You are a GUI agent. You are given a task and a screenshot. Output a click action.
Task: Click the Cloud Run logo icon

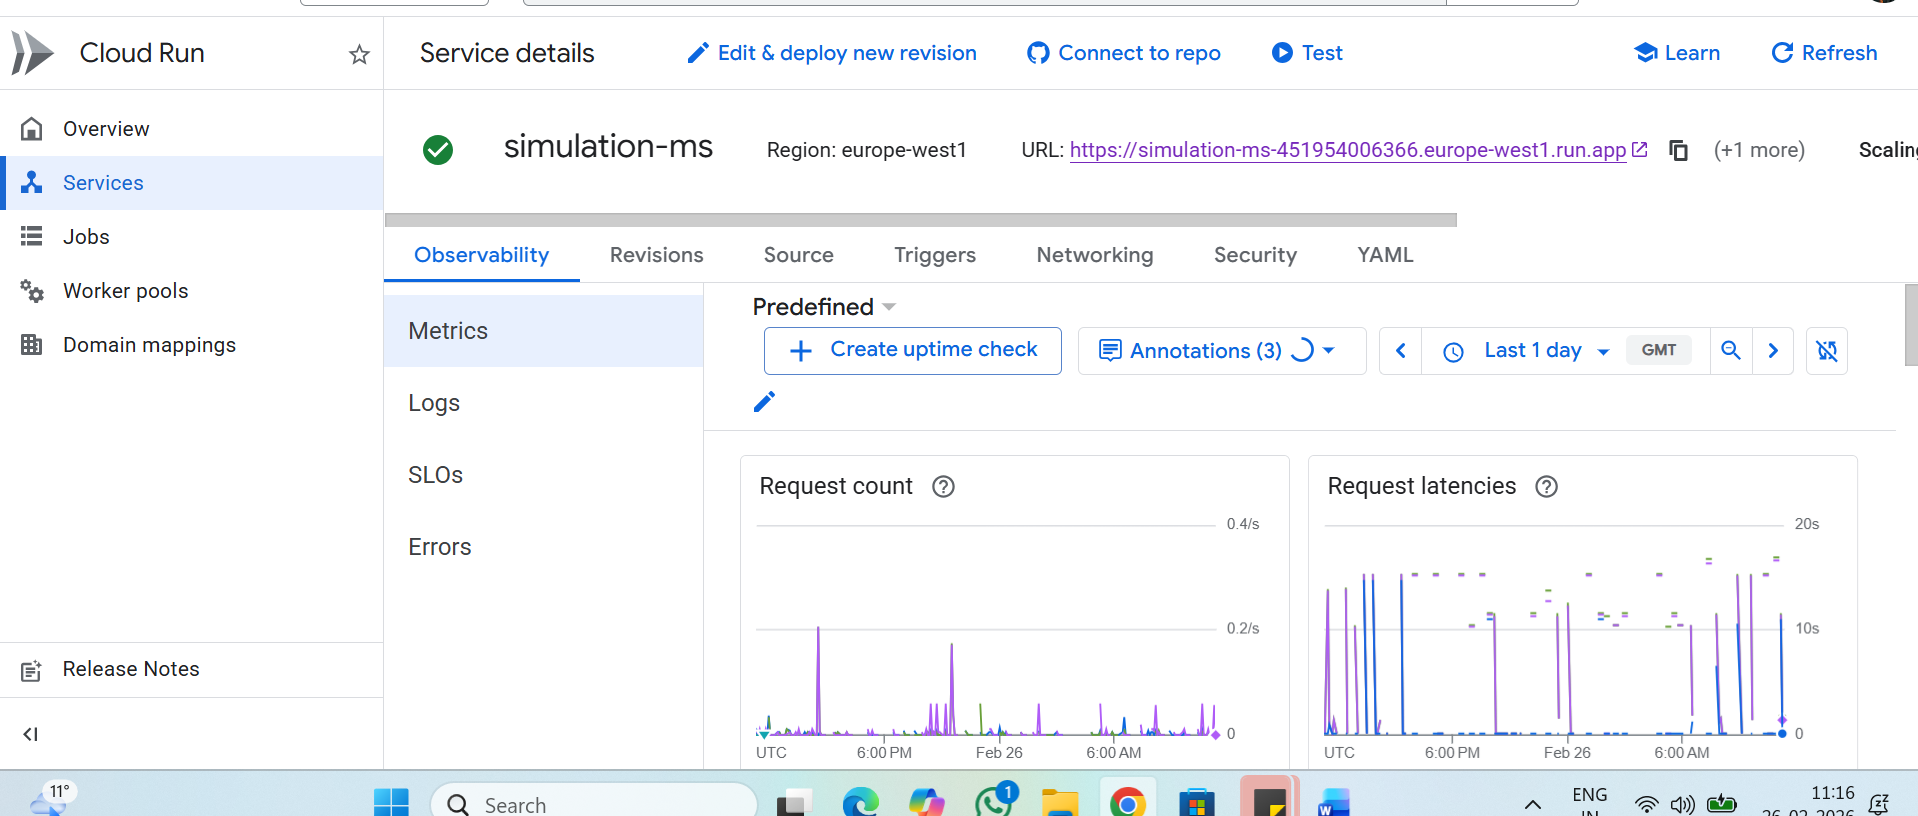[x=32, y=53]
